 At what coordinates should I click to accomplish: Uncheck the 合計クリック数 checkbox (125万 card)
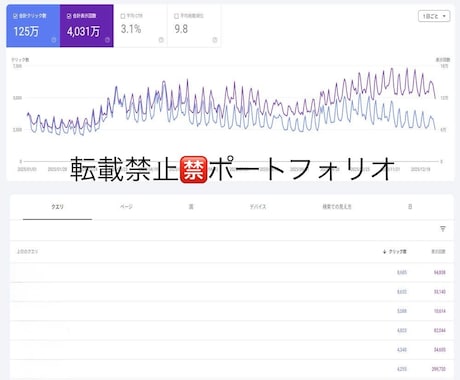[15, 16]
